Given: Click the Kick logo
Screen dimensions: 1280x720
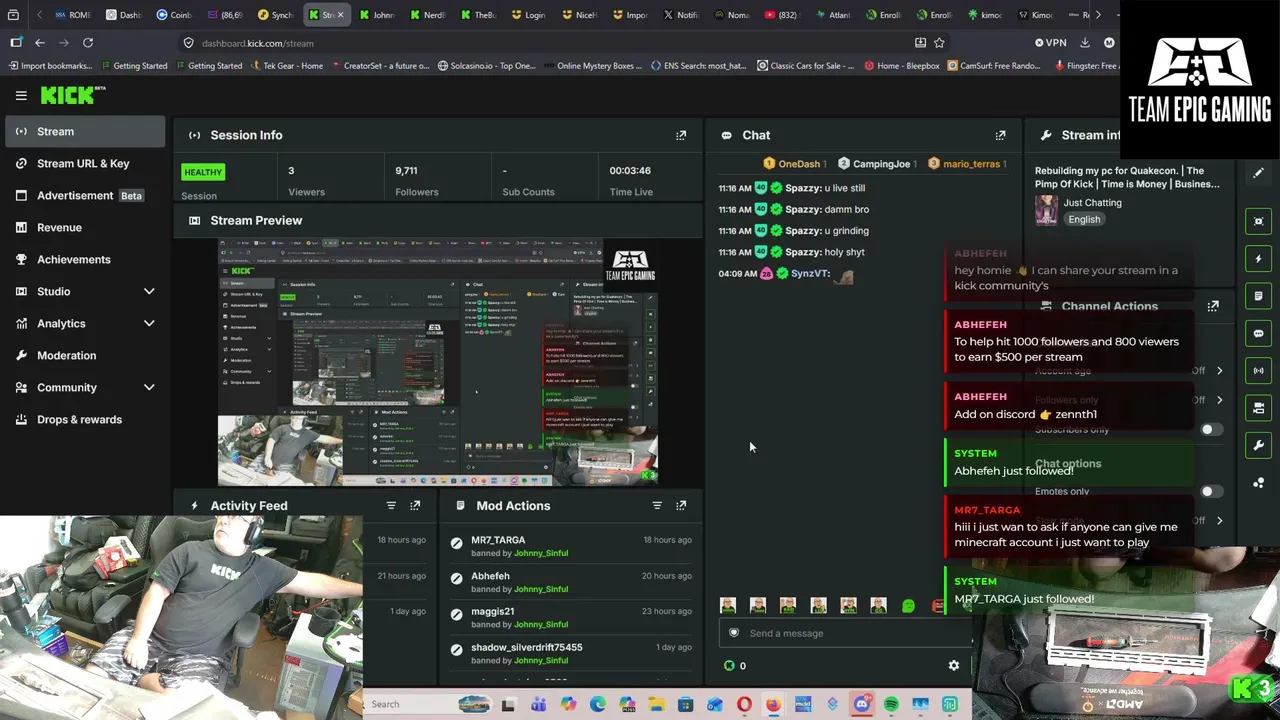Looking at the screenshot, I should pyautogui.click(x=72, y=95).
